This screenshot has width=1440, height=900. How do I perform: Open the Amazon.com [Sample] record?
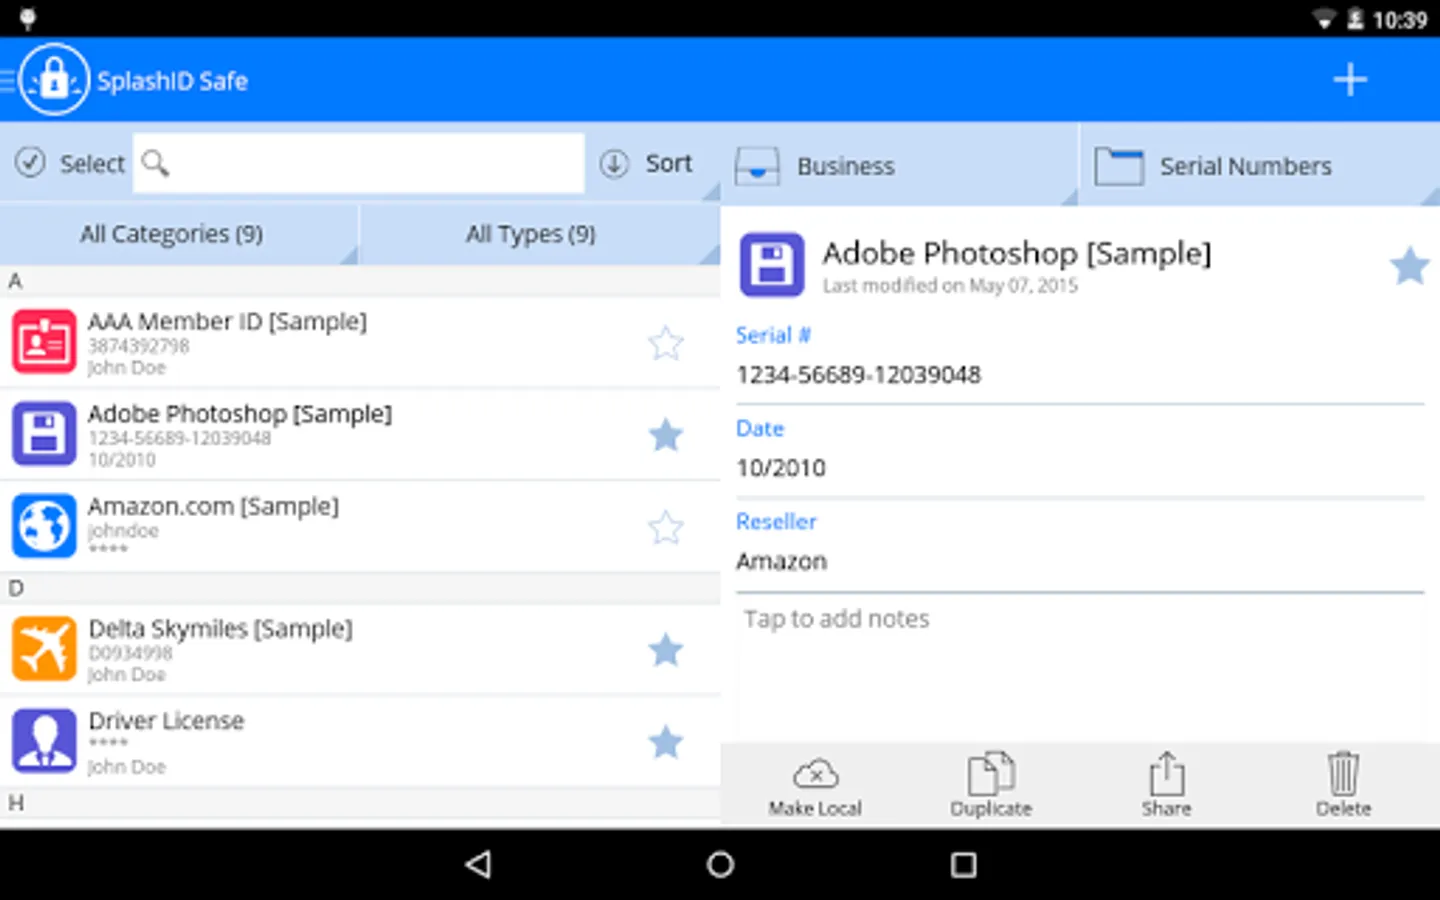pyautogui.click(x=360, y=527)
